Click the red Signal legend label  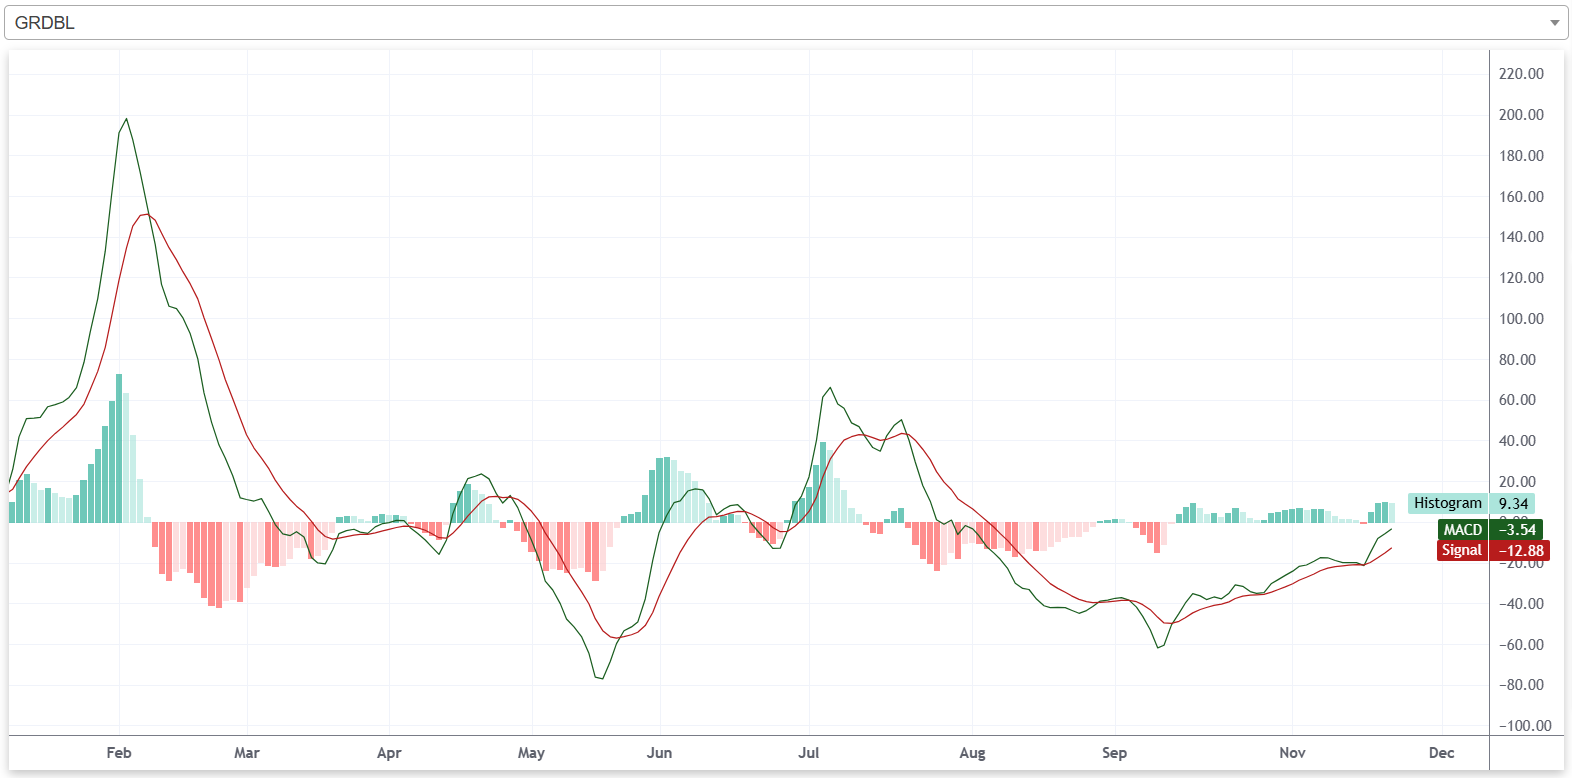(x=1461, y=550)
